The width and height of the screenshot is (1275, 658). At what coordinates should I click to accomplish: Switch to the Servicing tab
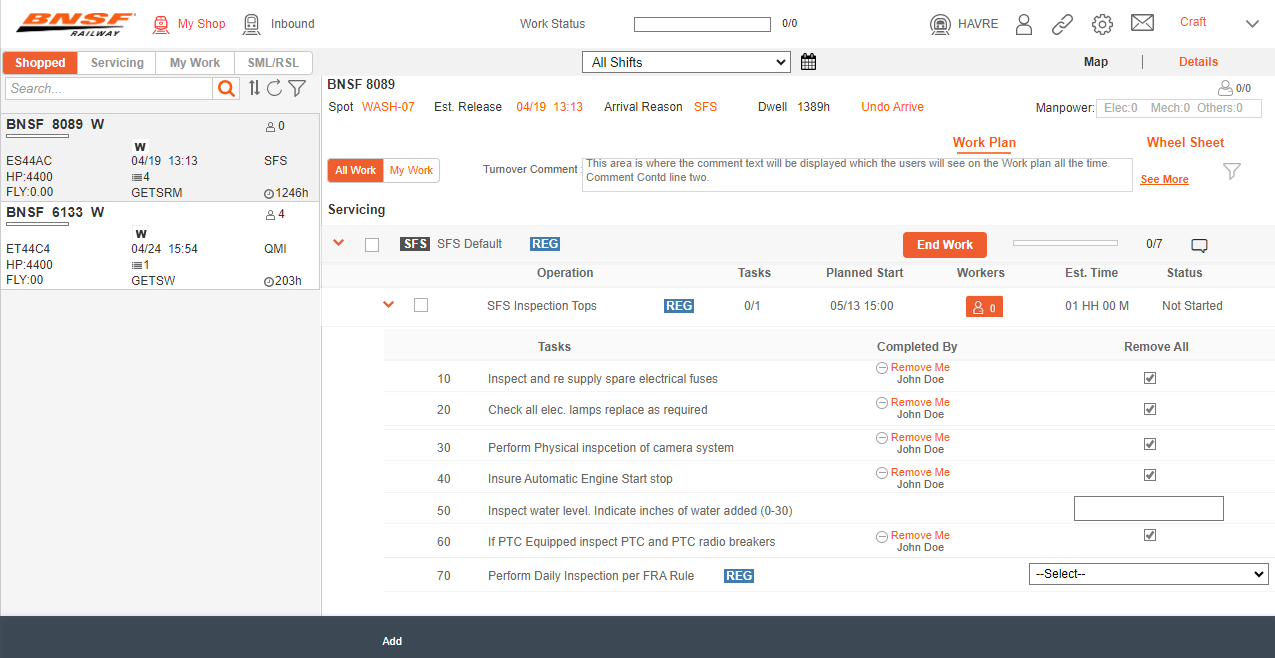117,63
